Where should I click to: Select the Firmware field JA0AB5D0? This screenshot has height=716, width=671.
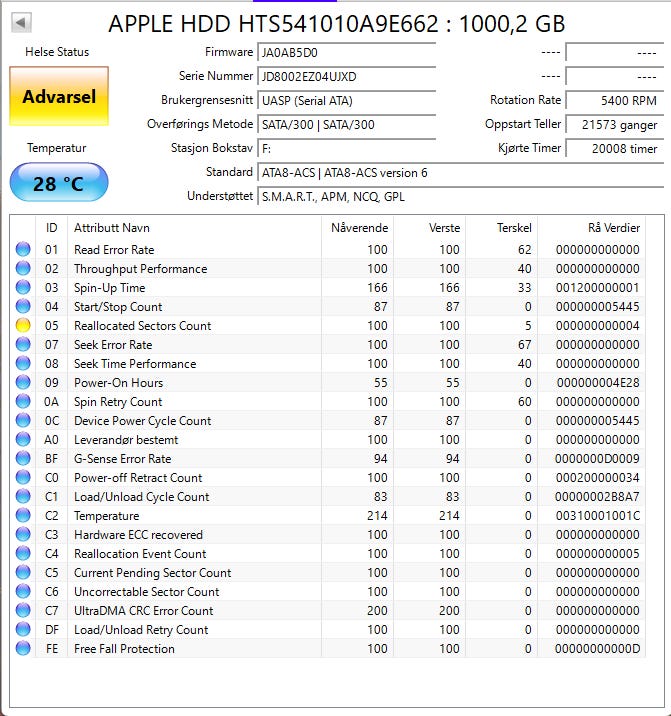(347, 53)
